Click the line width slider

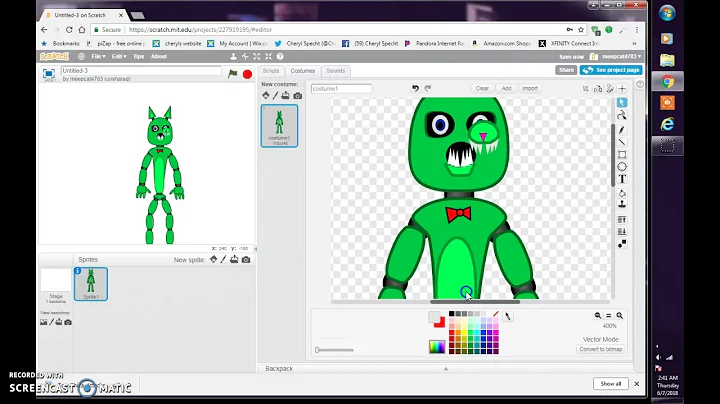click(334, 350)
